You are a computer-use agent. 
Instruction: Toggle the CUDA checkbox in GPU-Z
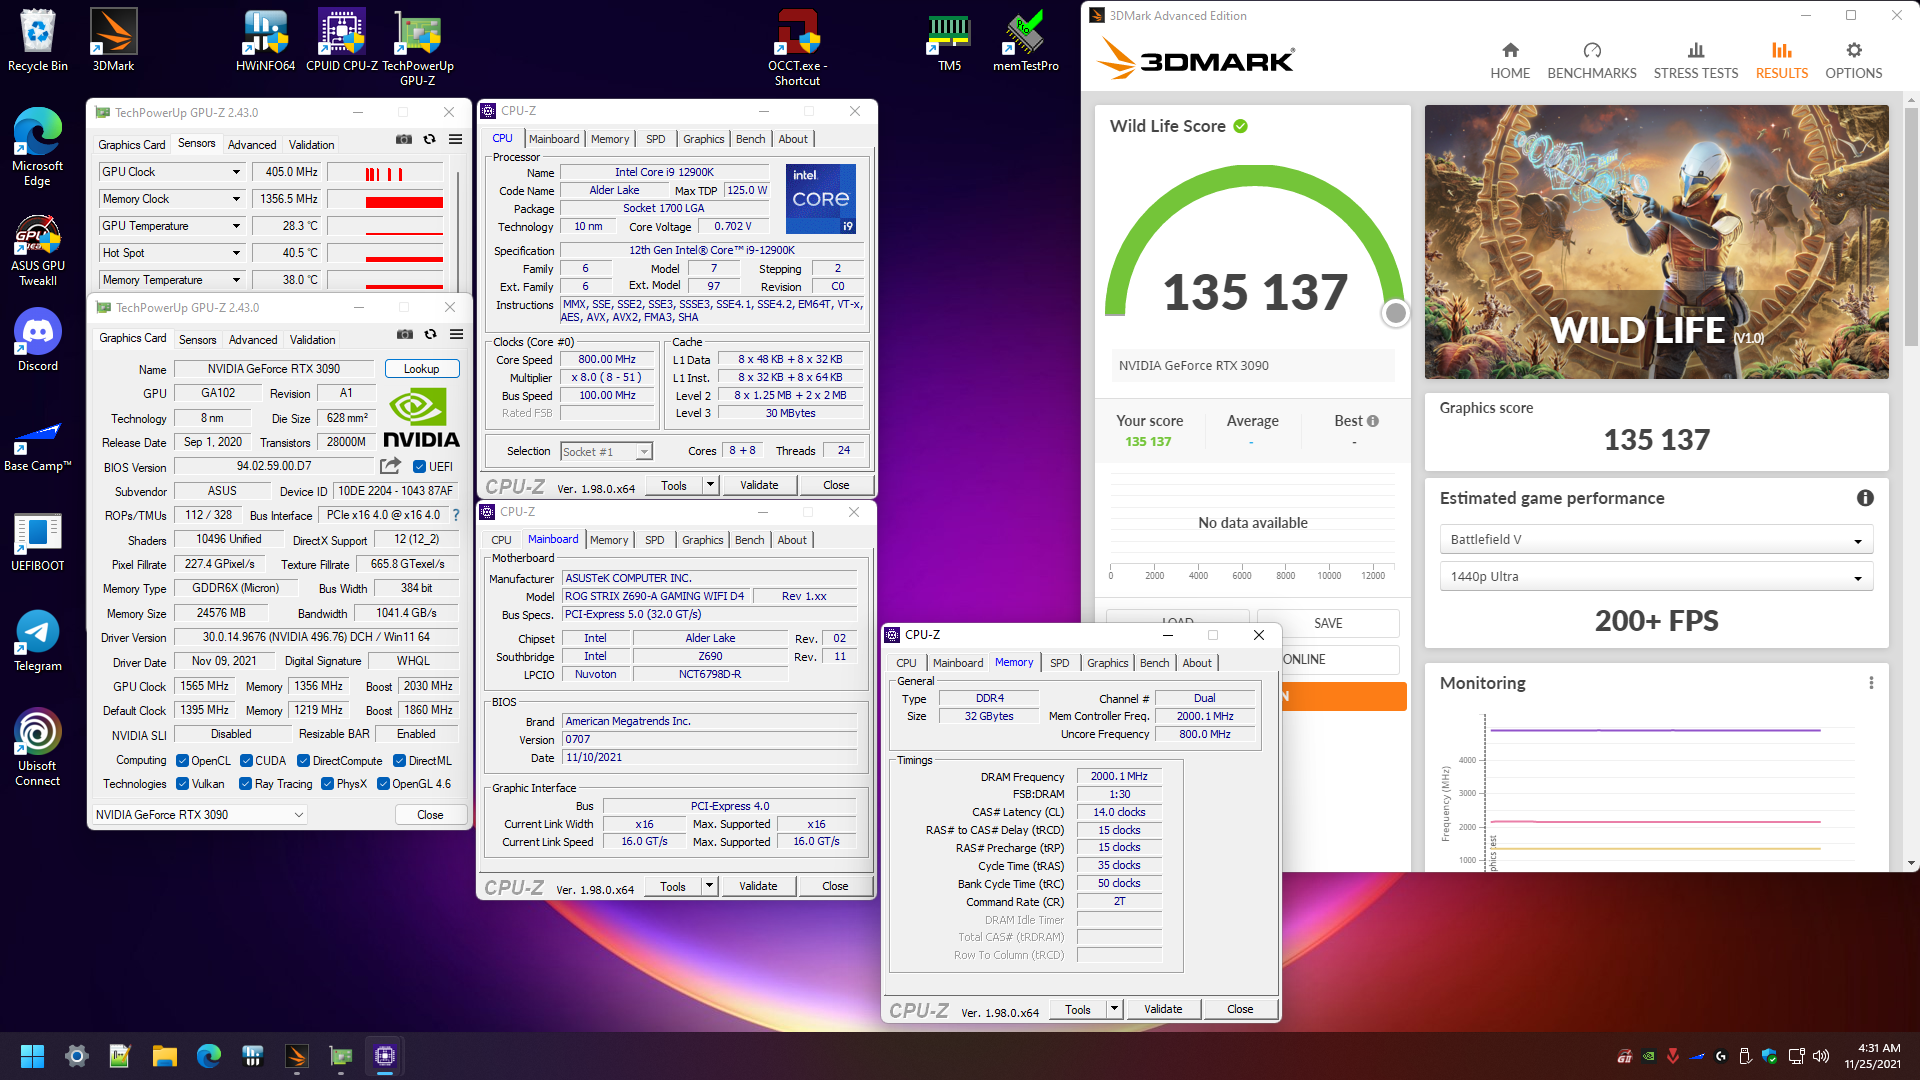coord(246,761)
